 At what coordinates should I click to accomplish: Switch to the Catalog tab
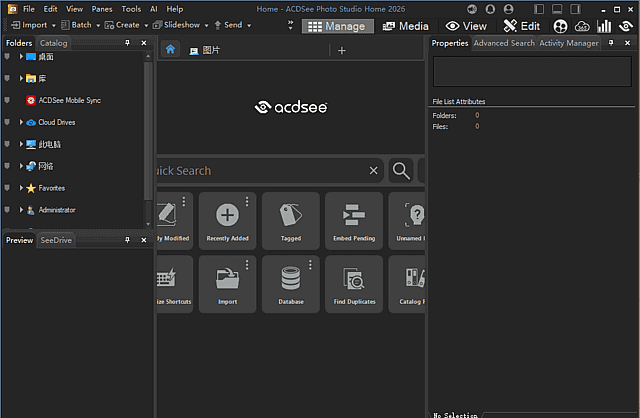pos(53,43)
